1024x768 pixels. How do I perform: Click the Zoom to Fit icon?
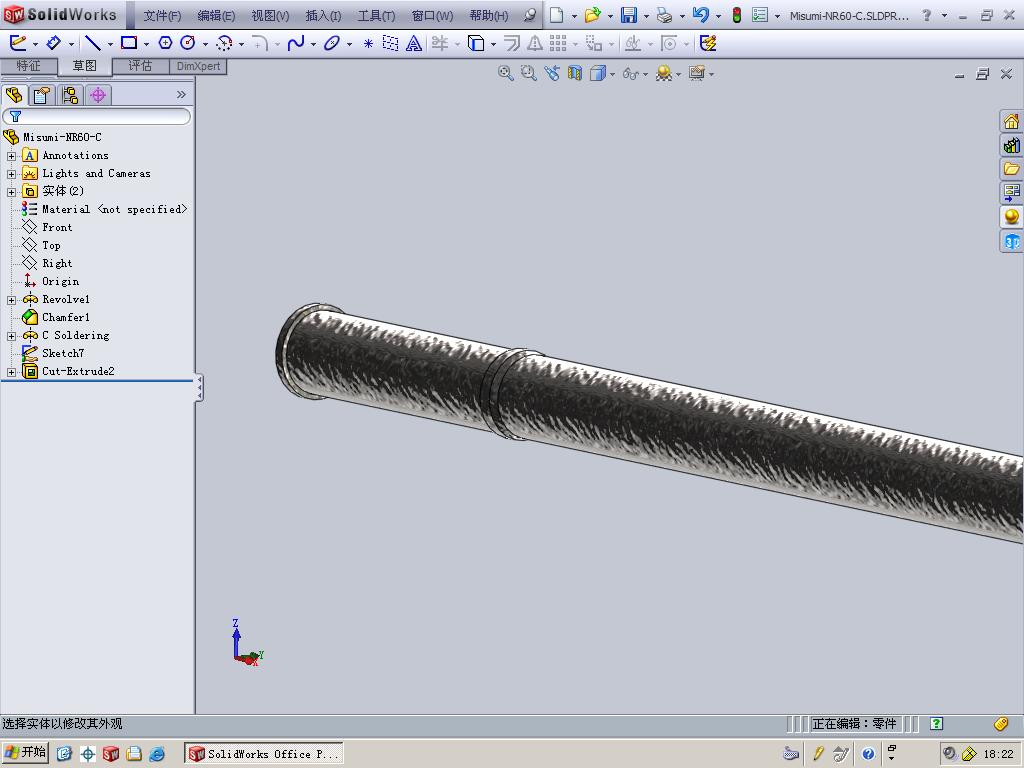(x=506, y=73)
